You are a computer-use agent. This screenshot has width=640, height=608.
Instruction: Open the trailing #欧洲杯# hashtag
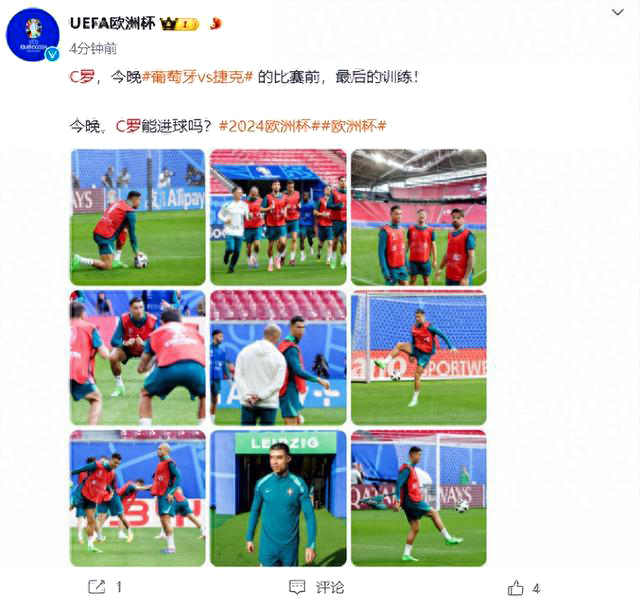coord(353,126)
